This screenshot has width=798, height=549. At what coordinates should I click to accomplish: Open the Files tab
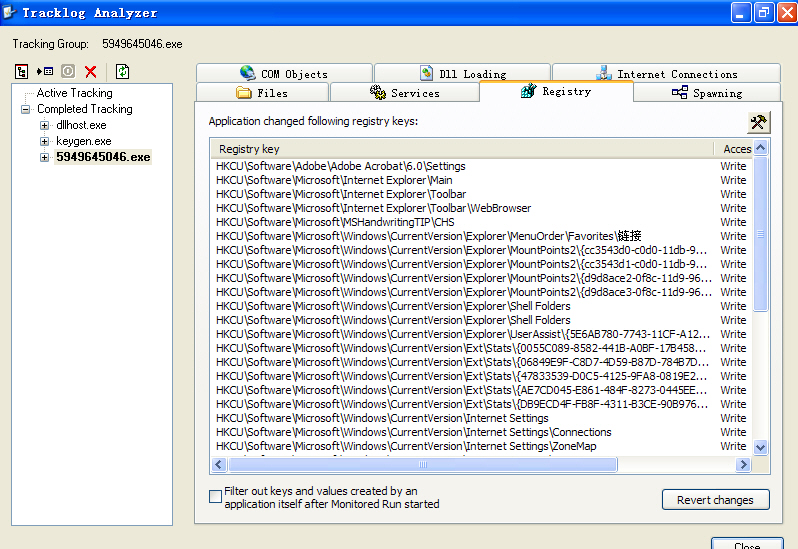(262, 93)
